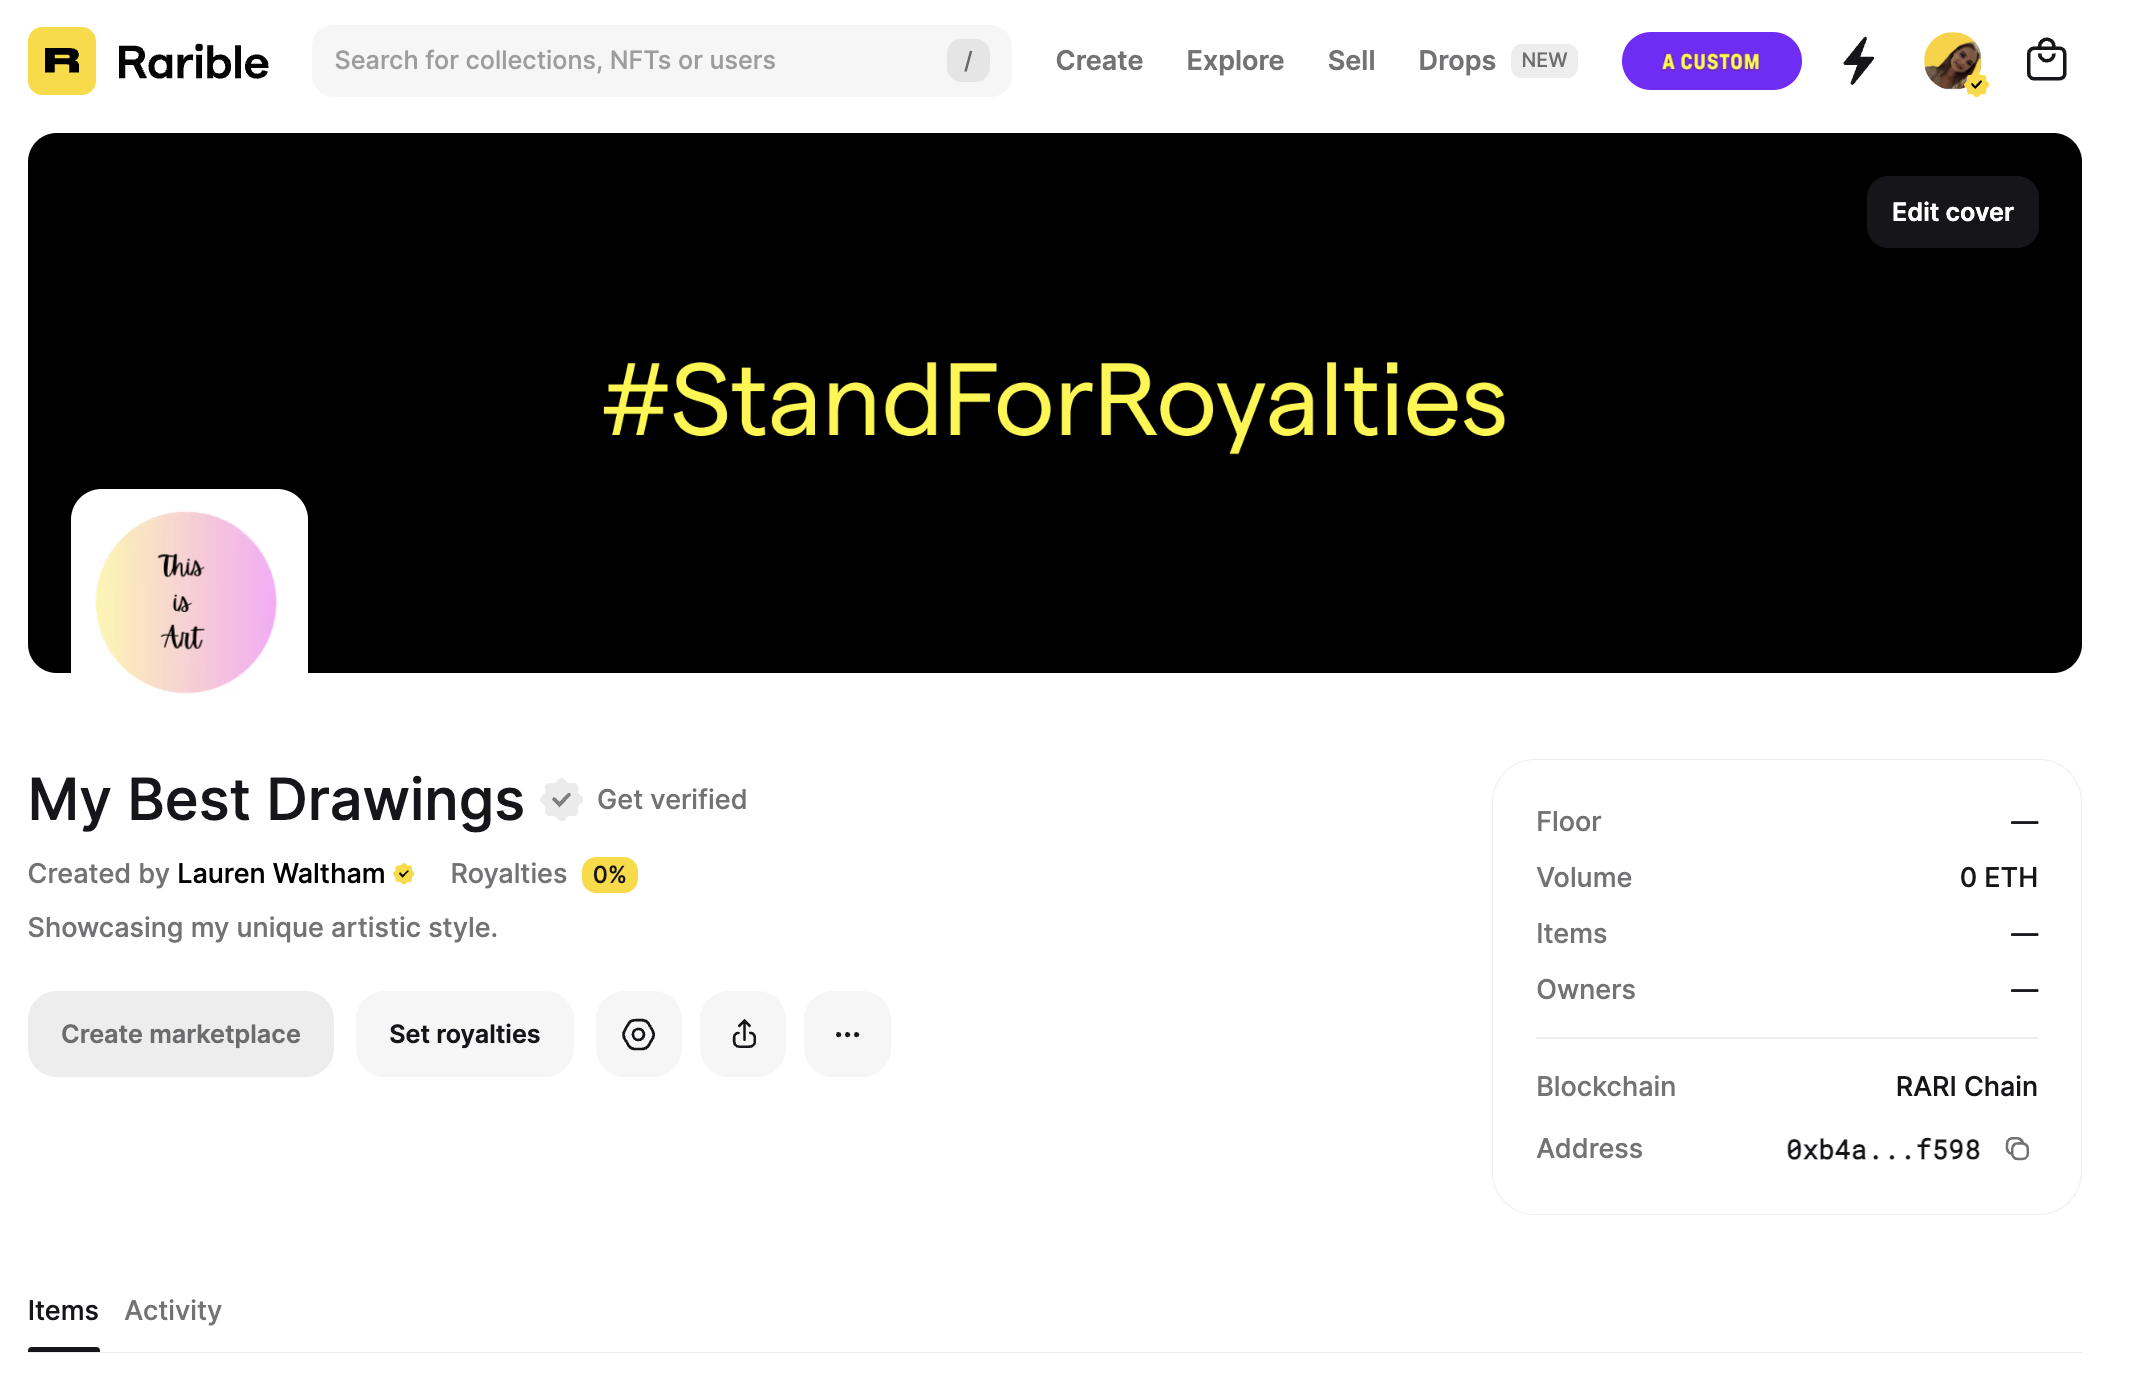The image size is (2138, 1374).
Task: Click the collection settings hexagon icon
Action: pyautogui.click(x=638, y=1034)
